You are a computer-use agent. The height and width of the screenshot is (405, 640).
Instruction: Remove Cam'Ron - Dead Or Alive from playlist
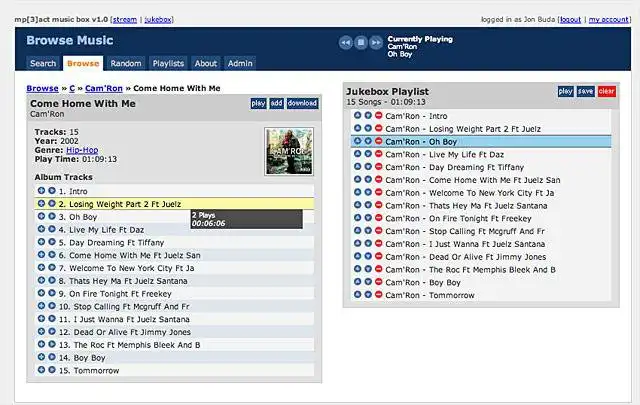pos(379,256)
